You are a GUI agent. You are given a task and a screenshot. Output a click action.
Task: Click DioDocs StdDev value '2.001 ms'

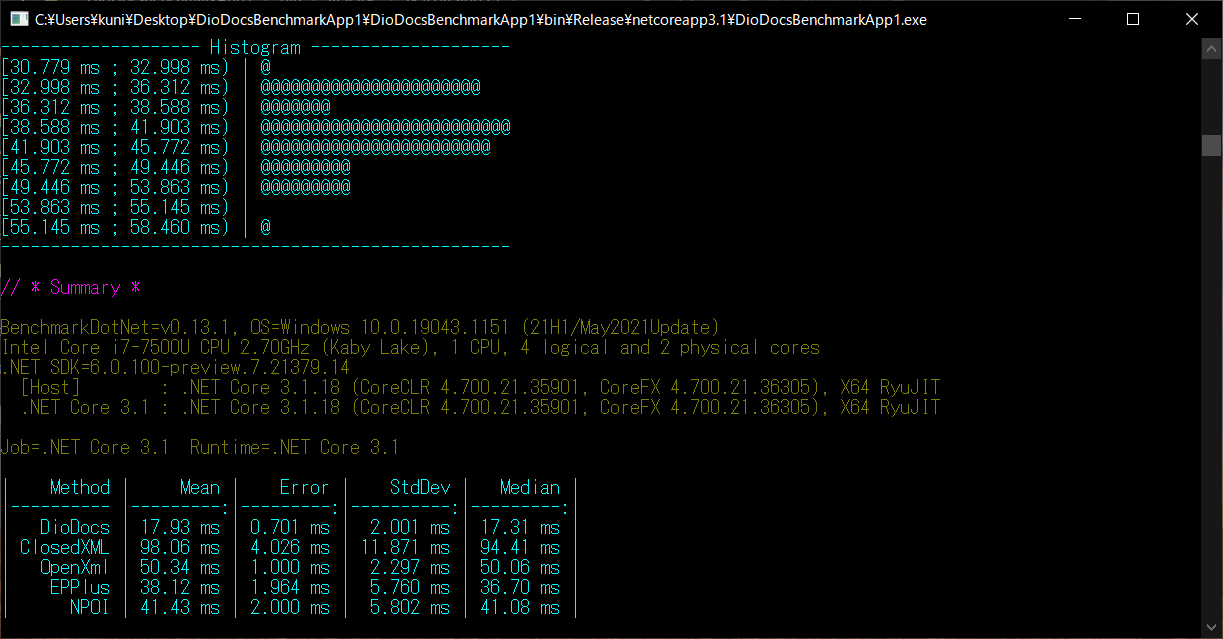point(410,527)
